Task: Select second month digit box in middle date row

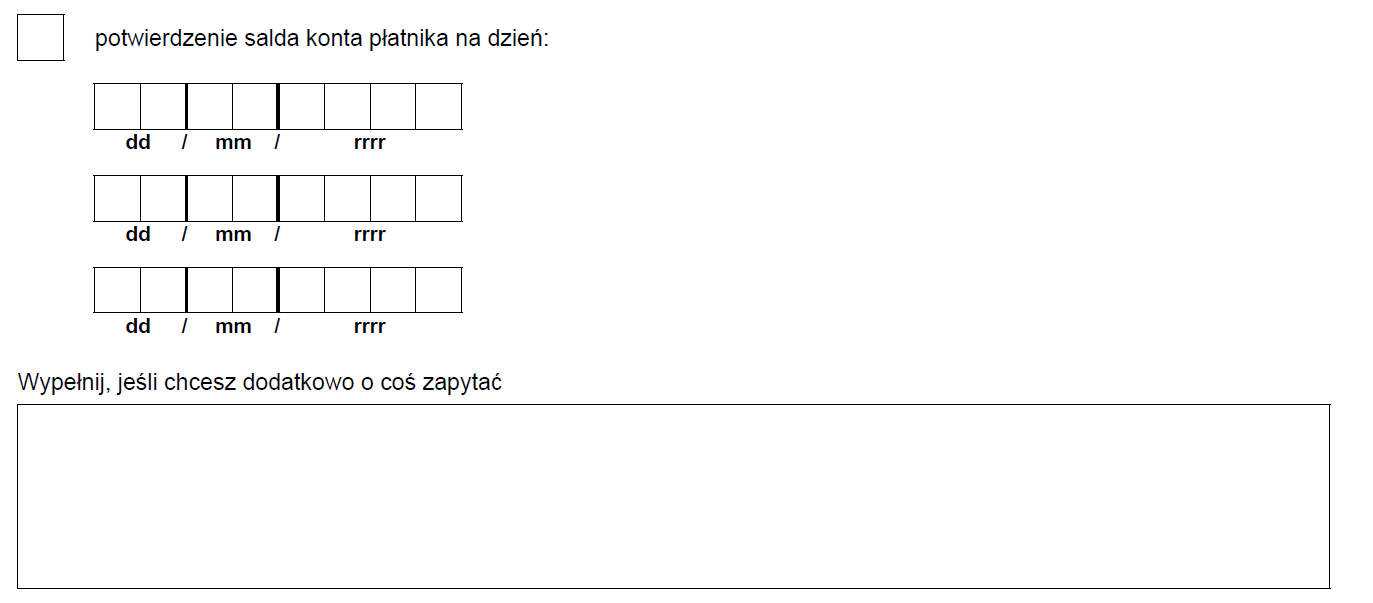Action: click(255, 198)
